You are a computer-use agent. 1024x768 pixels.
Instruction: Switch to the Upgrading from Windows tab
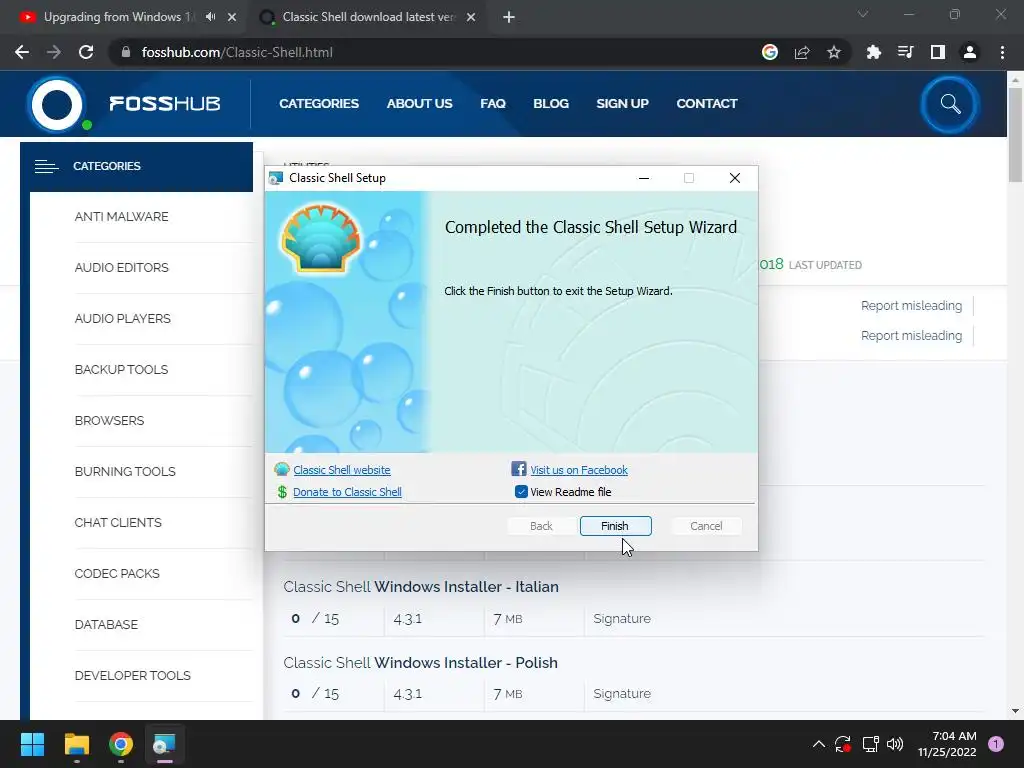119,17
